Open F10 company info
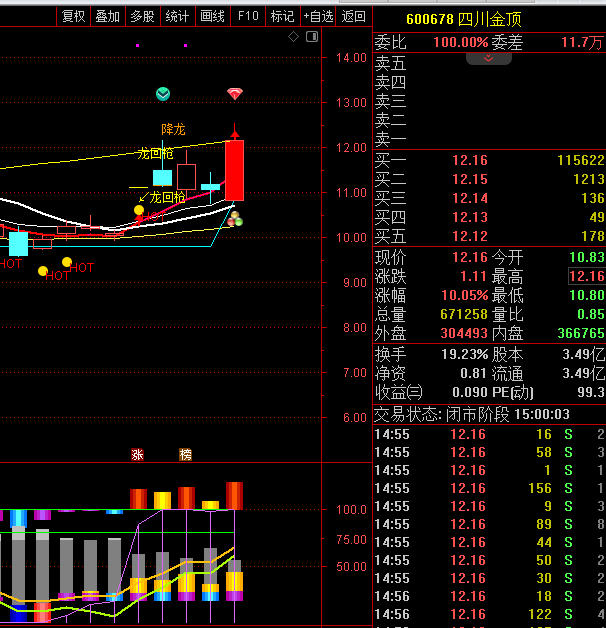This screenshot has width=606, height=628. pyautogui.click(x=248, y=16)
